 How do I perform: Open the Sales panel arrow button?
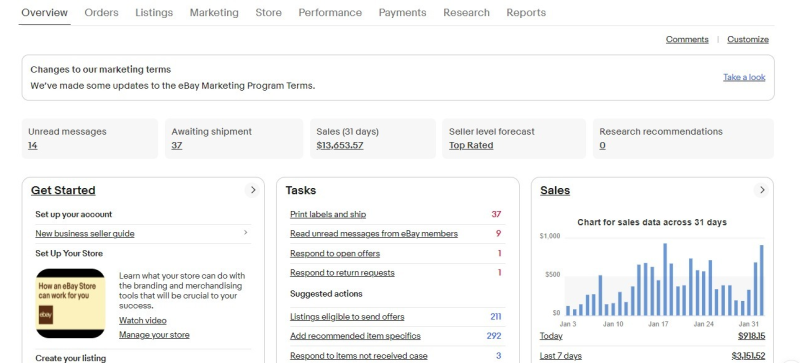coord(761,190)
